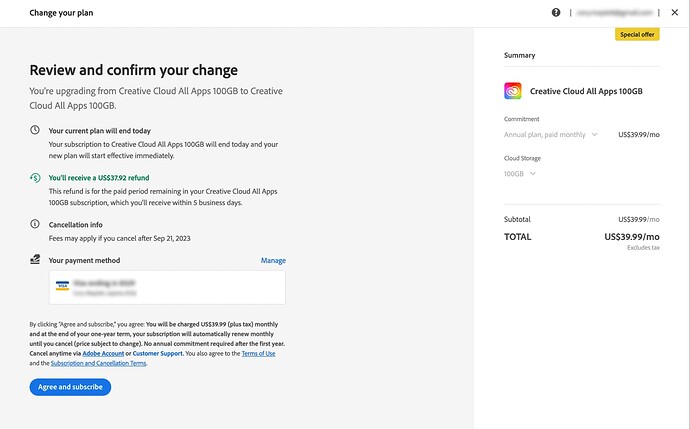Viewport: 690px width, 429px height.
Task: Click the 'You'll receive a US$37.92 refund' text
Action: 99,178
